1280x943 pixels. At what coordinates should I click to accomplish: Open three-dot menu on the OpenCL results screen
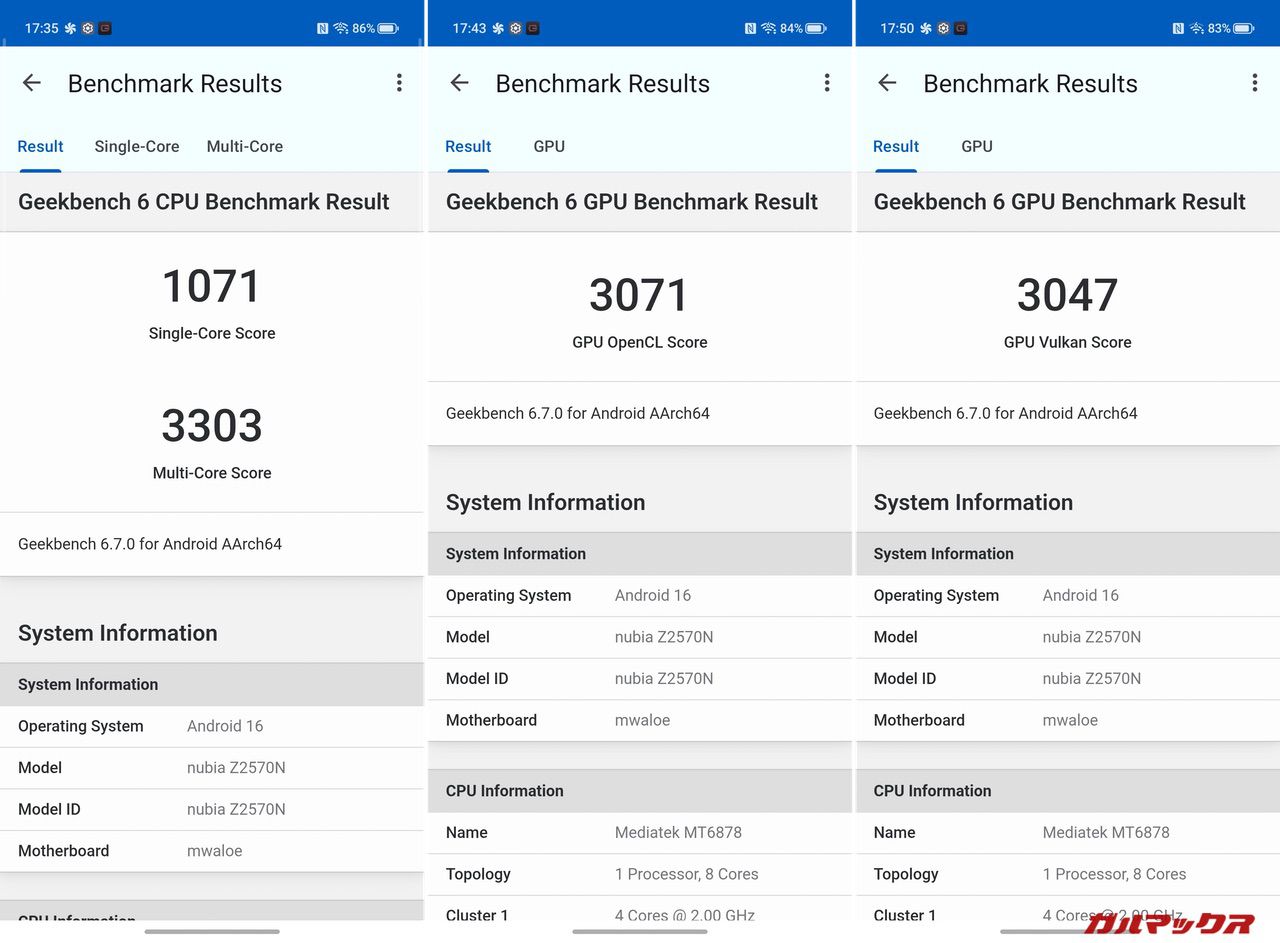(x=827, y=83)
